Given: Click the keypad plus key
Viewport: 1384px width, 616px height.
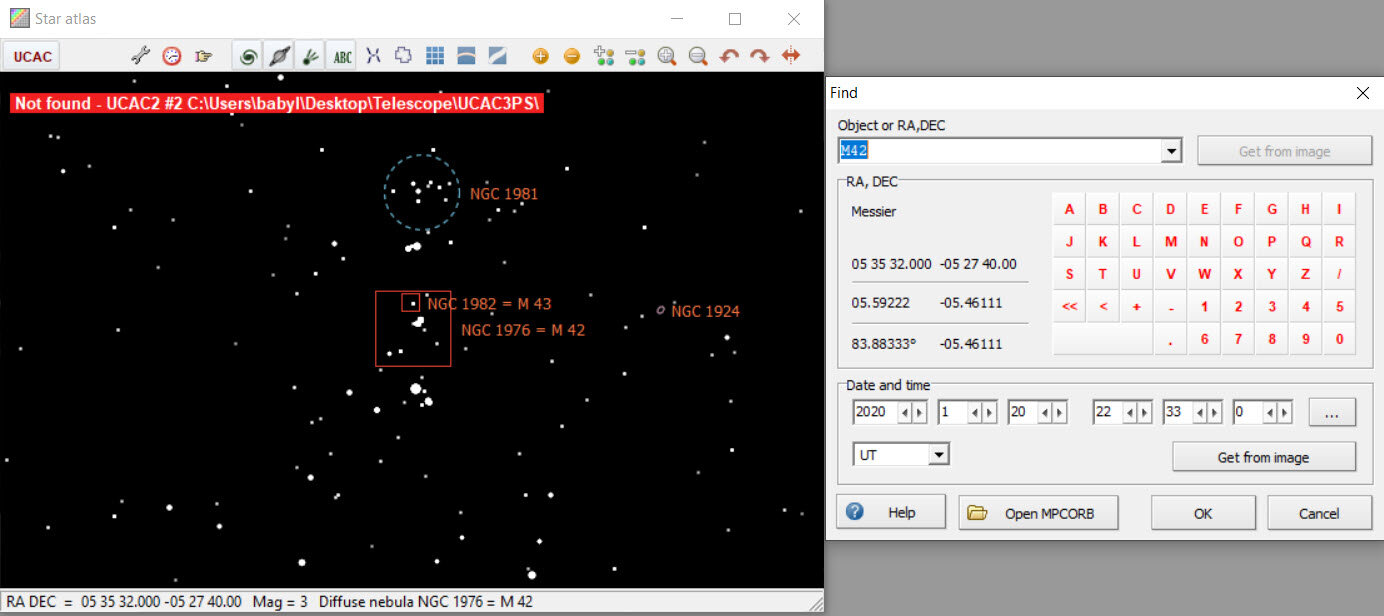Looking at the screenshot, I should click(1137, 306).
